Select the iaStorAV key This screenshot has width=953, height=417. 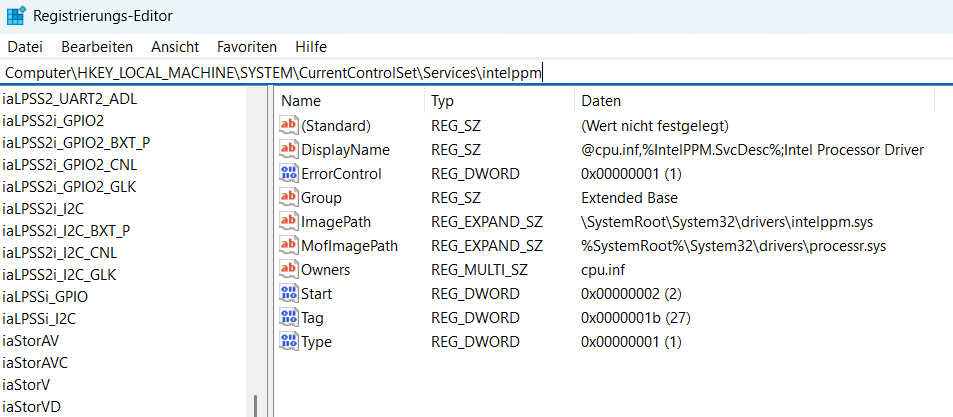pos(31,340)
